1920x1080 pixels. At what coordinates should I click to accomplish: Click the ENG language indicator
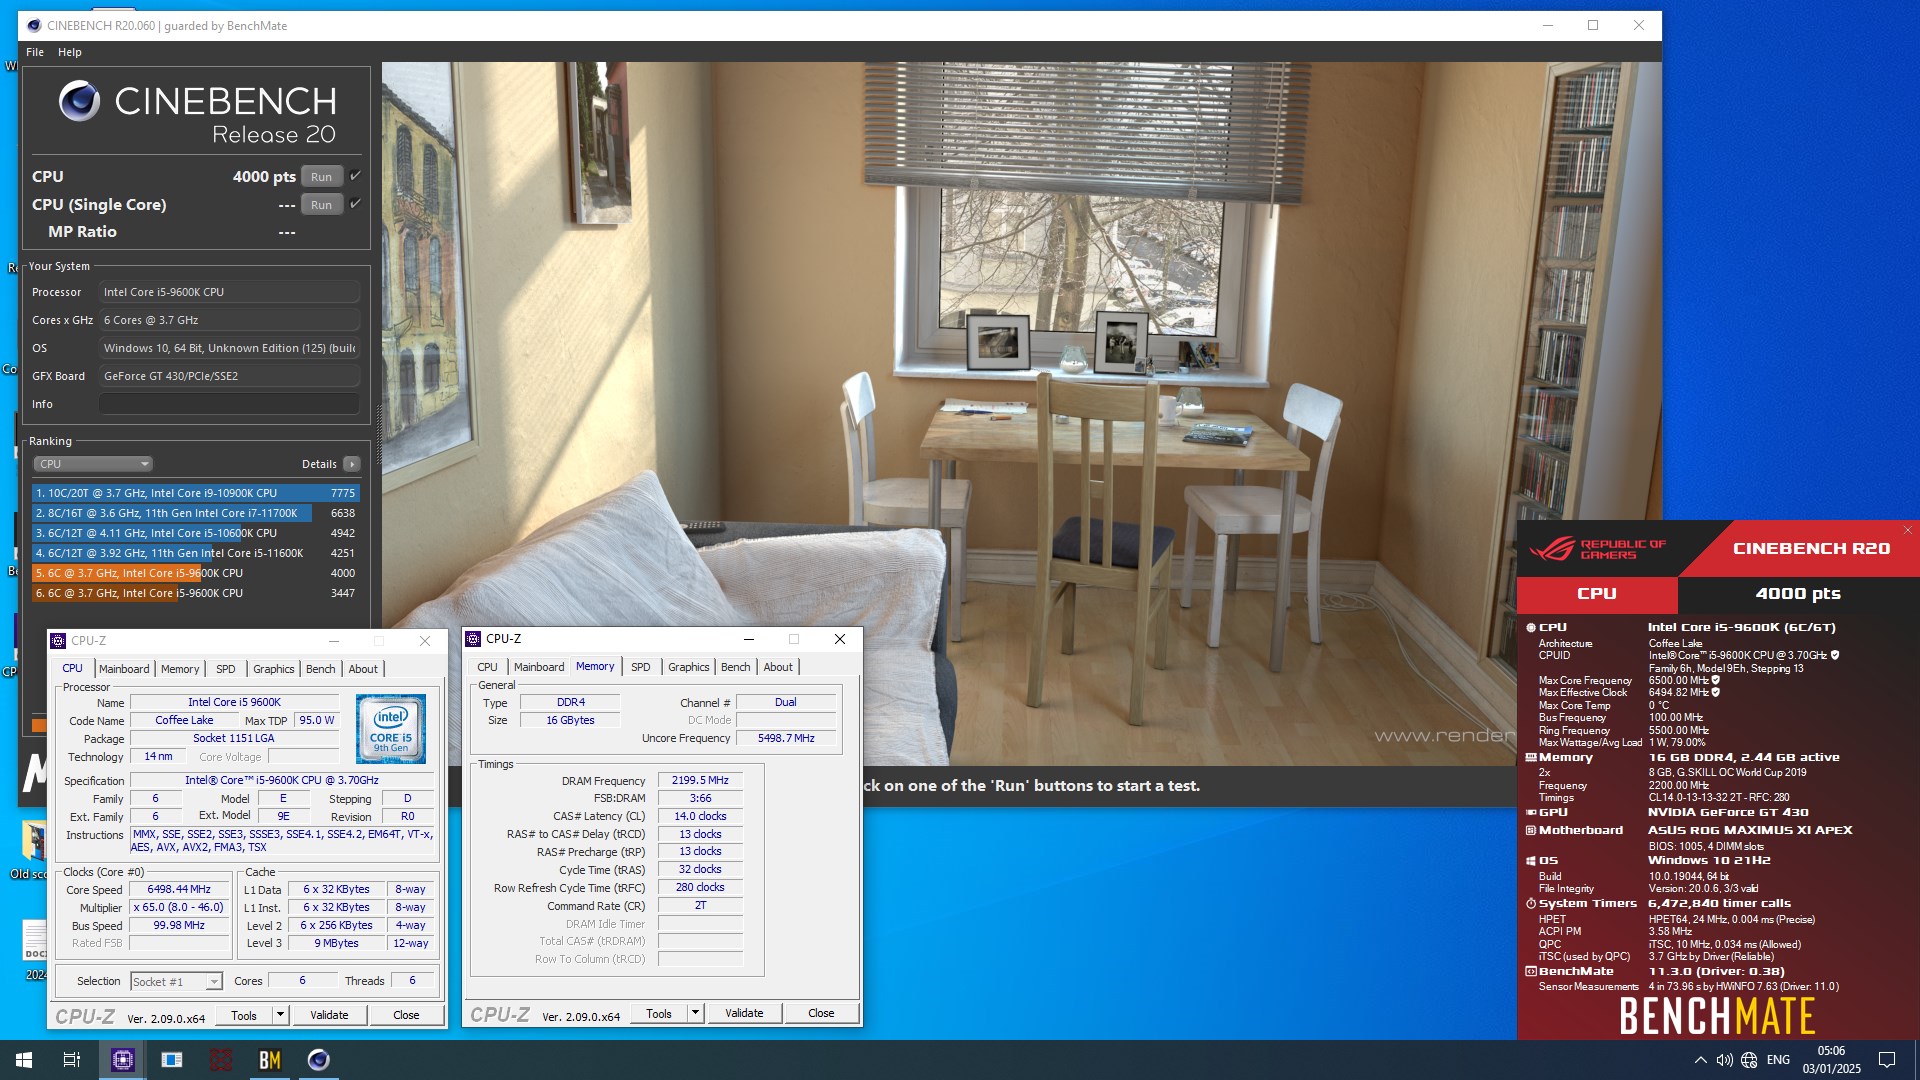click(1778, 1060)
